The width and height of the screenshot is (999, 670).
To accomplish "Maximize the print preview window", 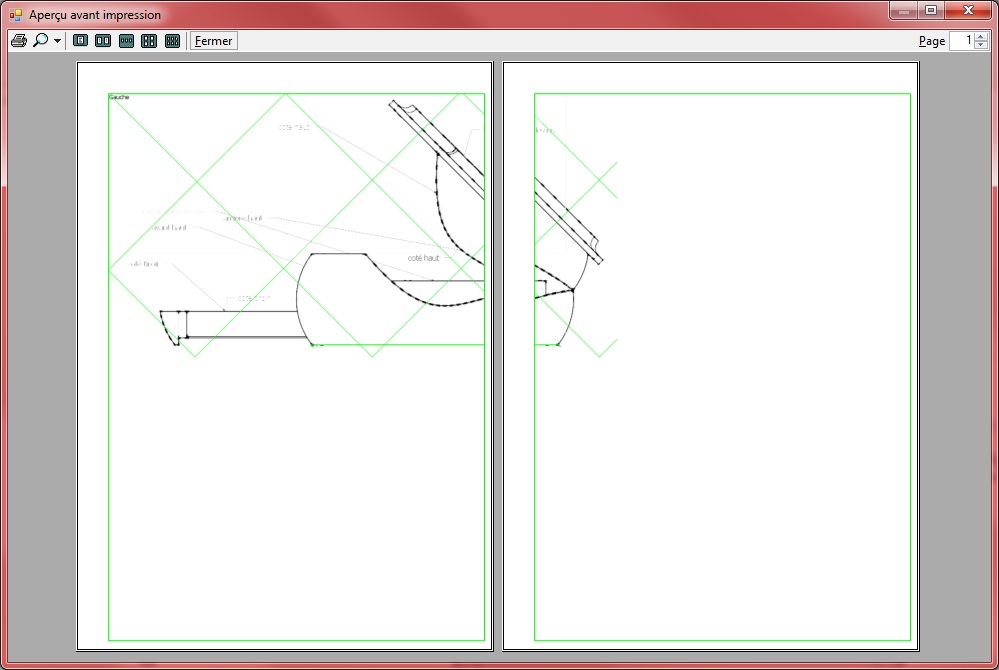I will (x=931, y=10).
